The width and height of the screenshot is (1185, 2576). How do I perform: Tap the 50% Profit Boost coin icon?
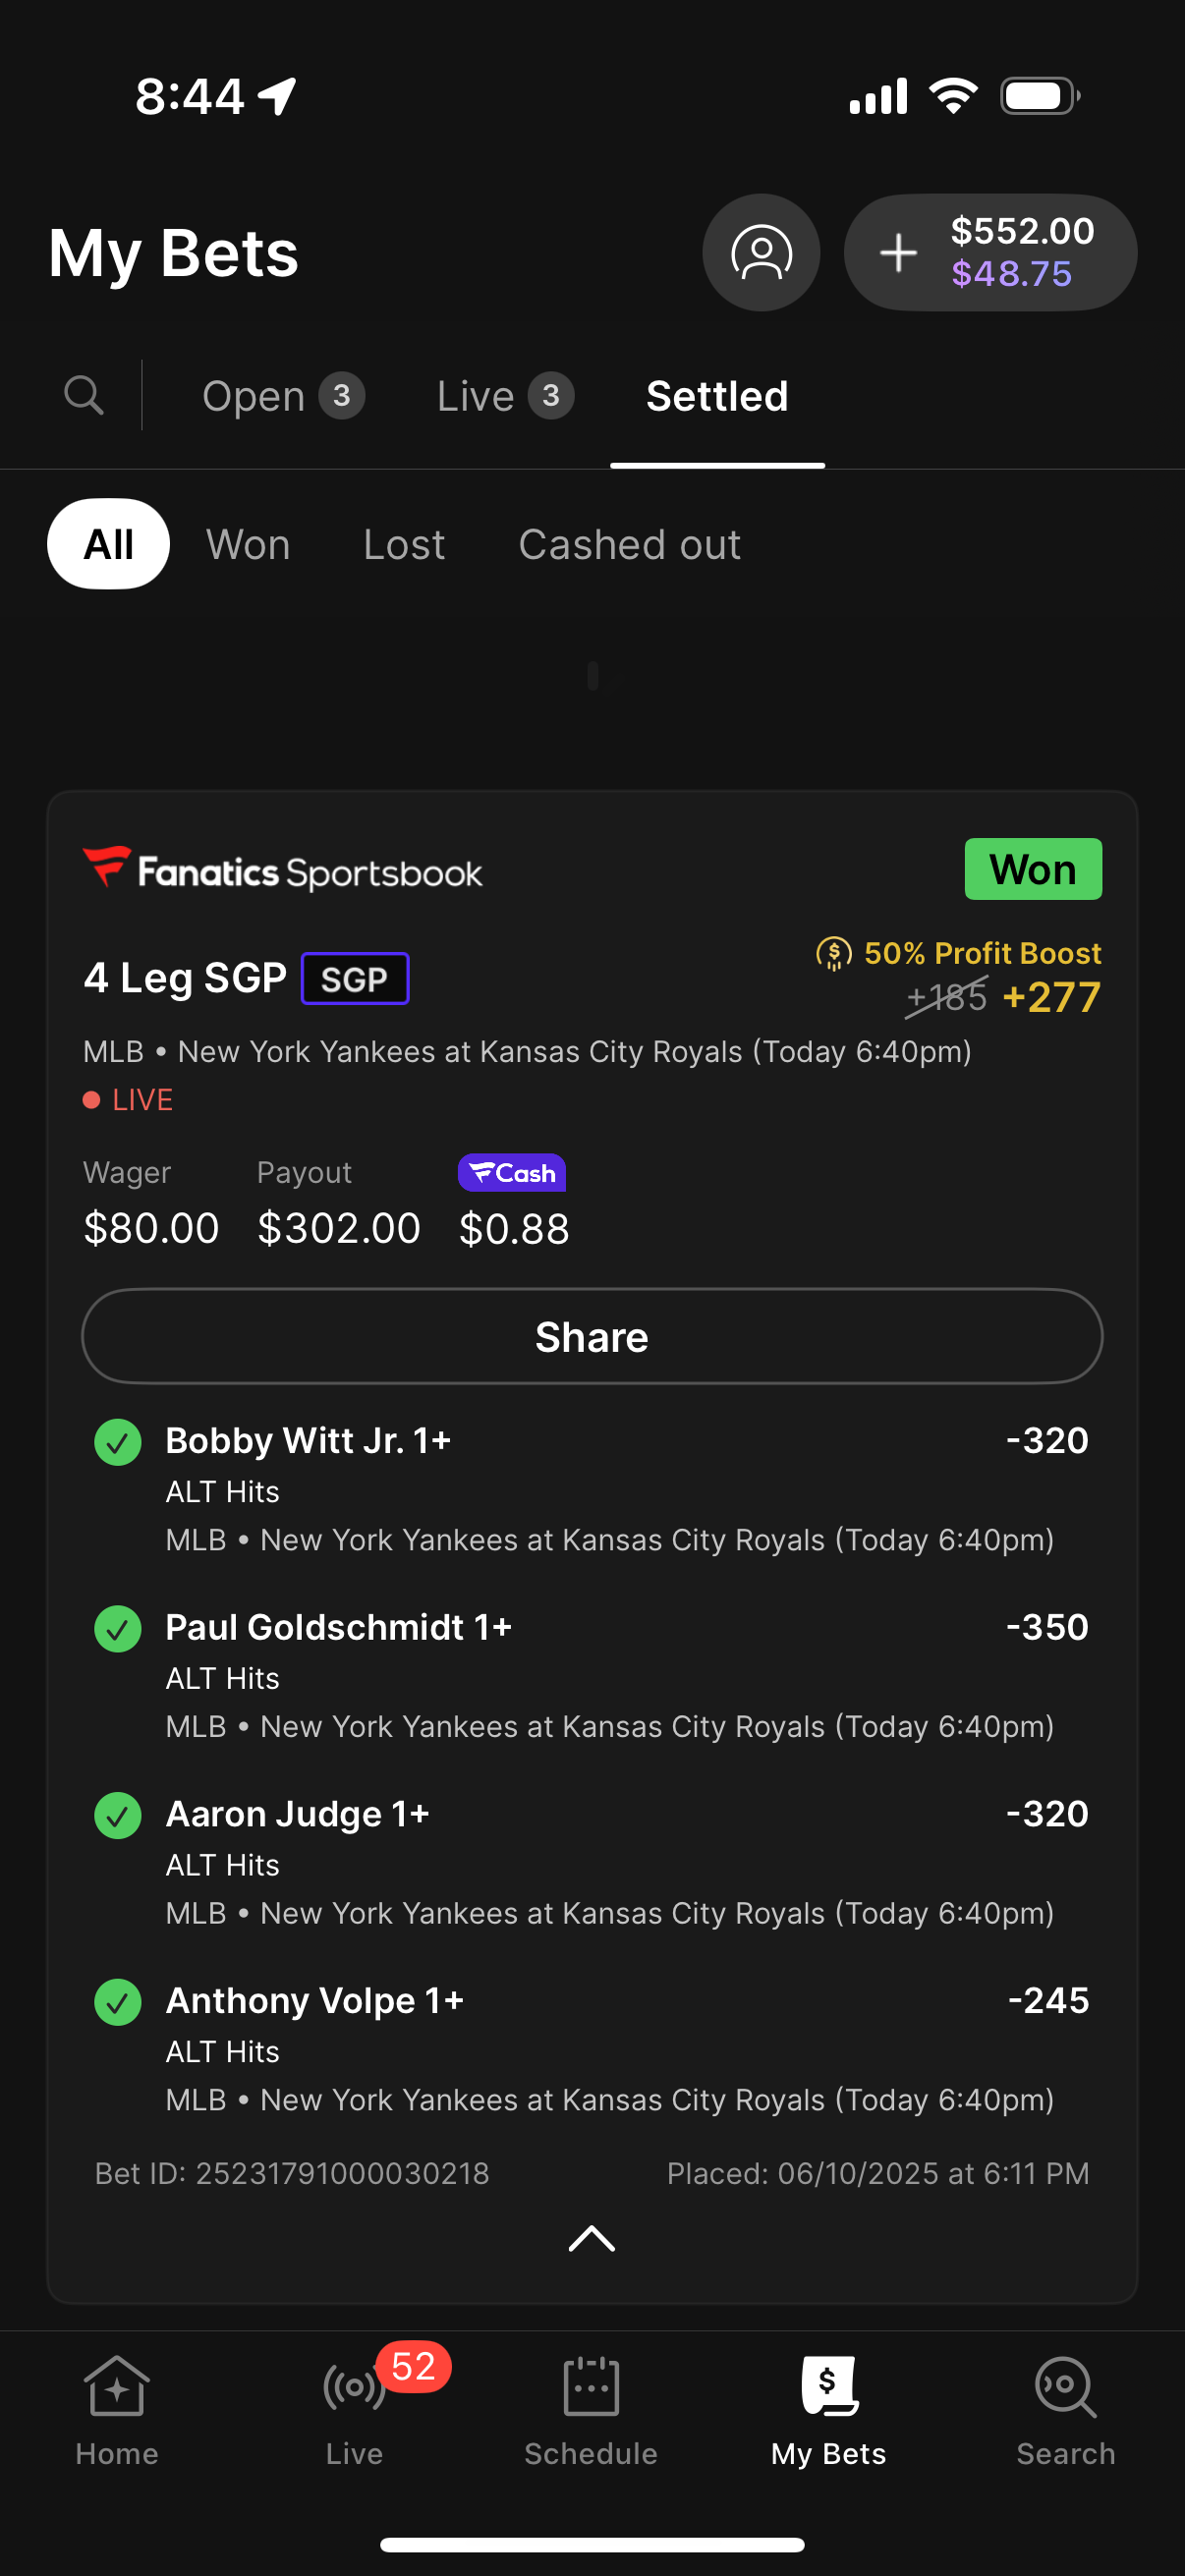coord(834,953)
